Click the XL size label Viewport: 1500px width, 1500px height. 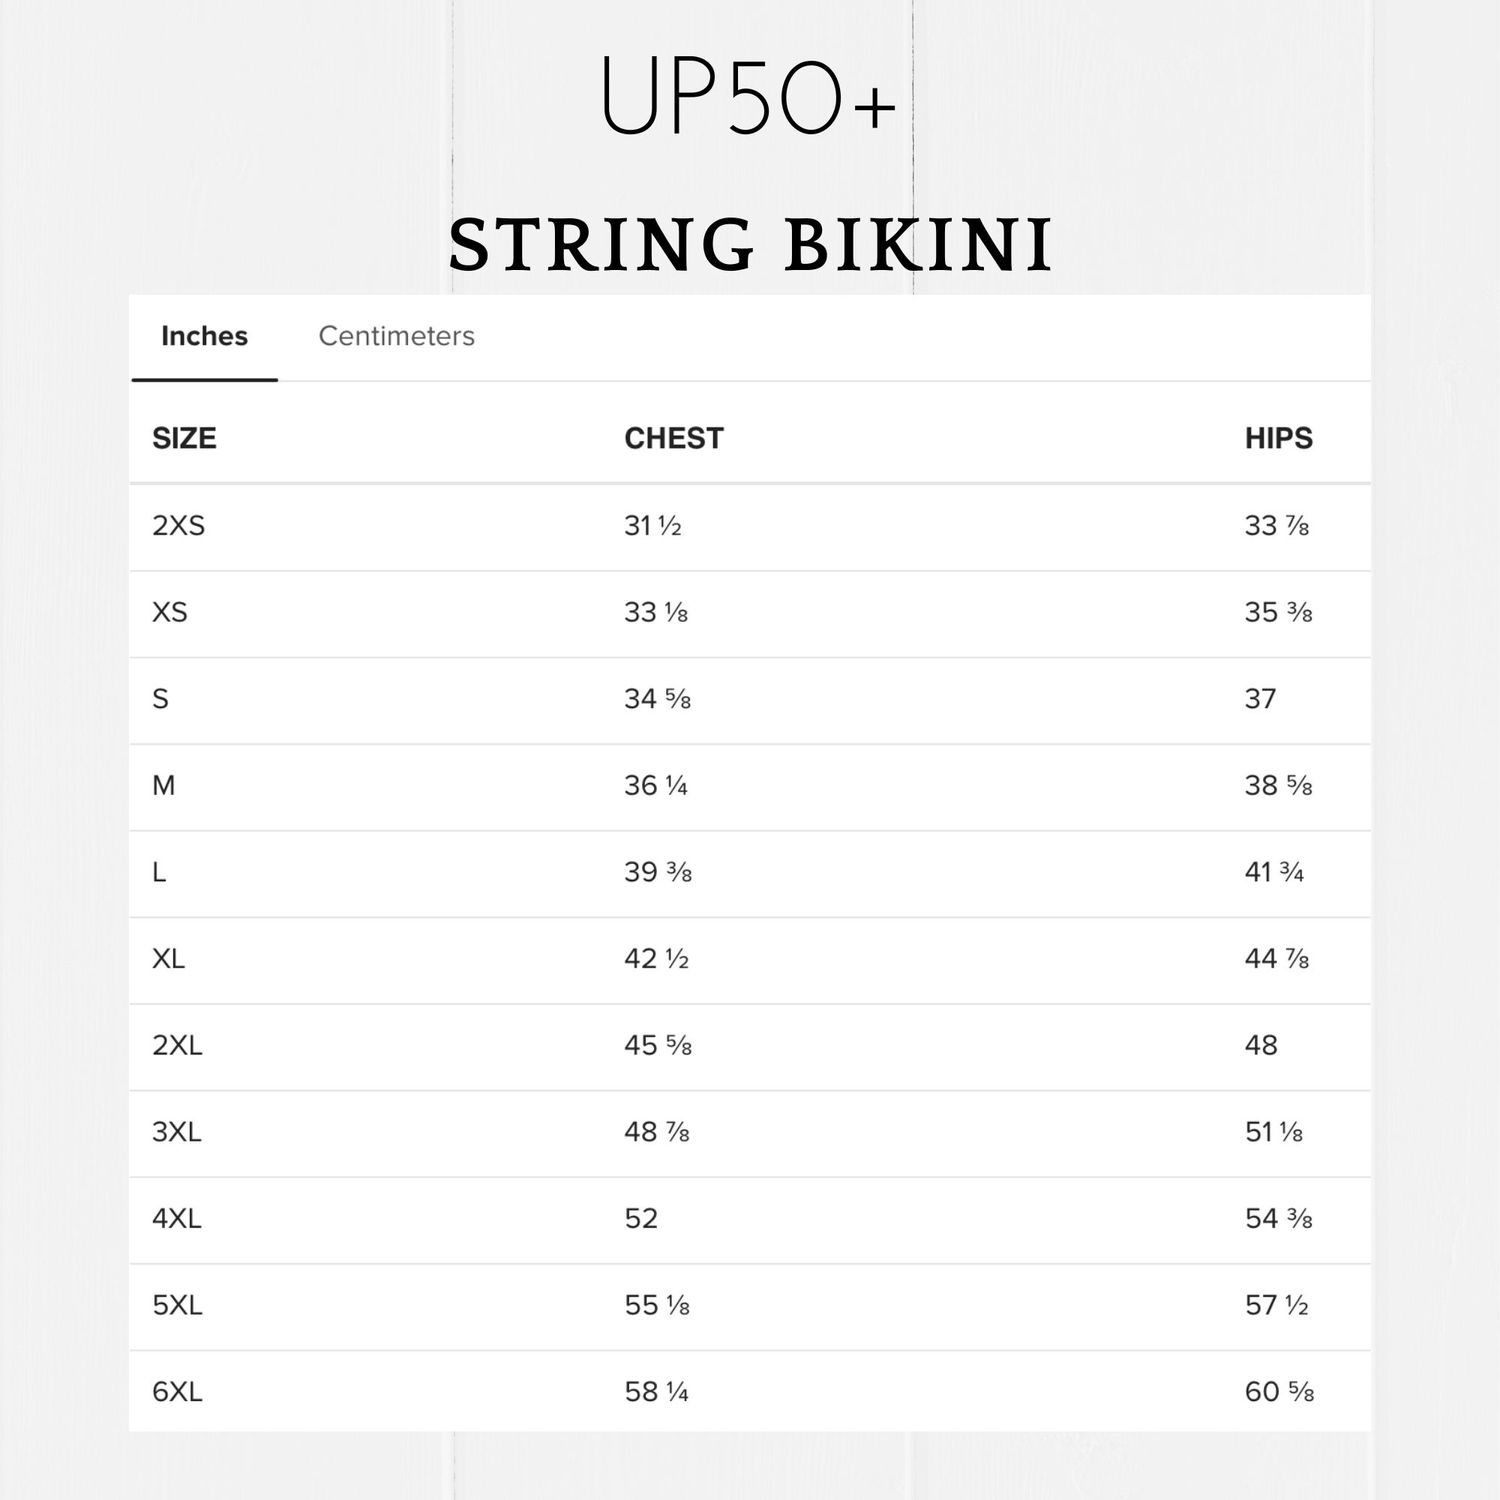click(x=168, y=959)
